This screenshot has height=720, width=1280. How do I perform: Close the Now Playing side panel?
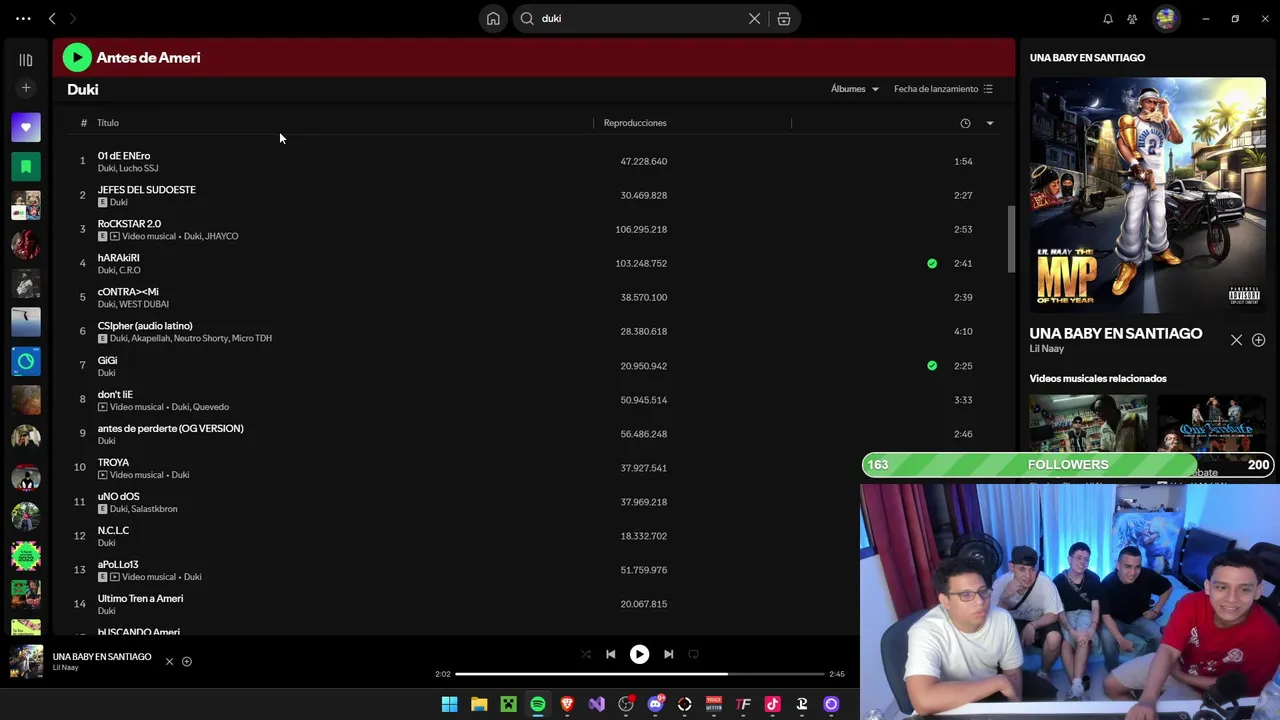point(1236,340)
